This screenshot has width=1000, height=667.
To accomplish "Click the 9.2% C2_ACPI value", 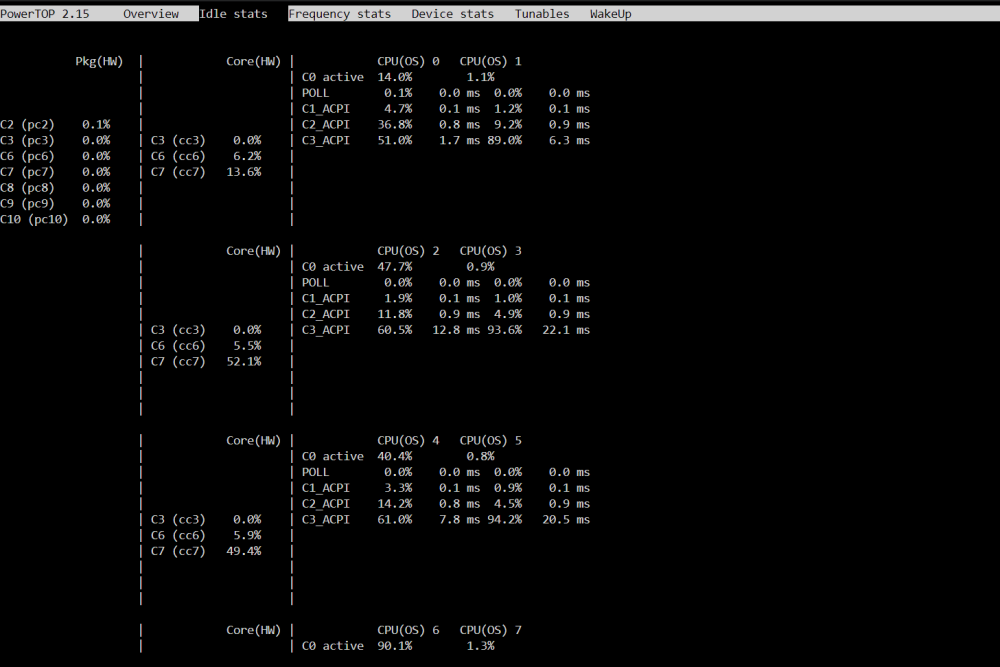I will click(x=508, y=125).
